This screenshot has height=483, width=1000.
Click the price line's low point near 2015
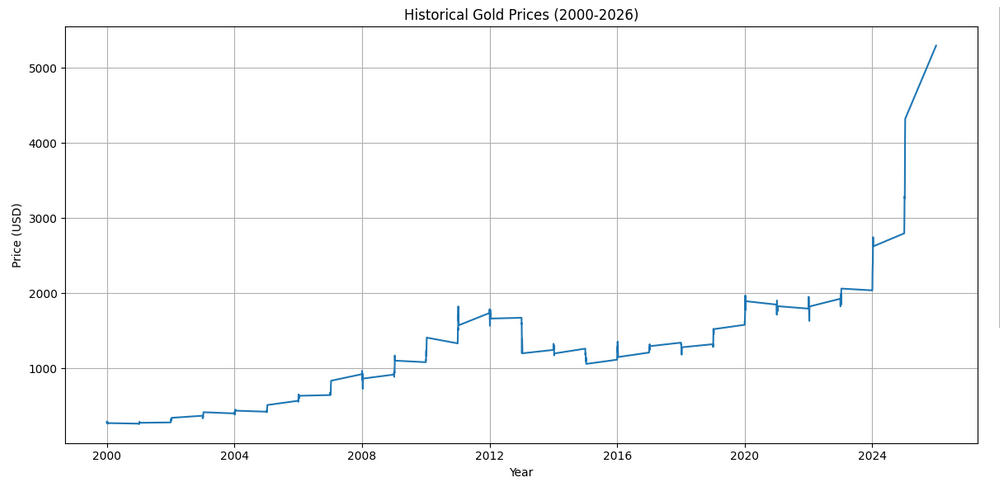pos(586,363)
